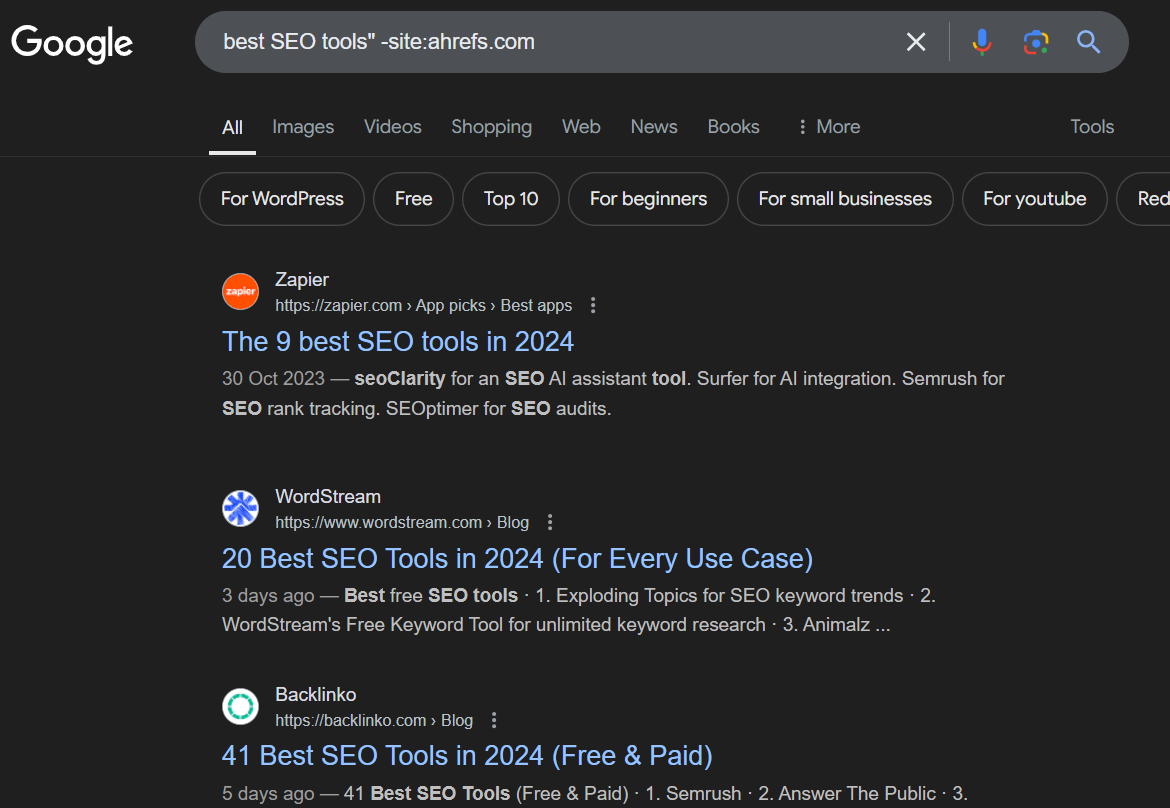Click the Zapier favicon icon
This screenshot has height=808, width=1170.
(x=240, y=291)
